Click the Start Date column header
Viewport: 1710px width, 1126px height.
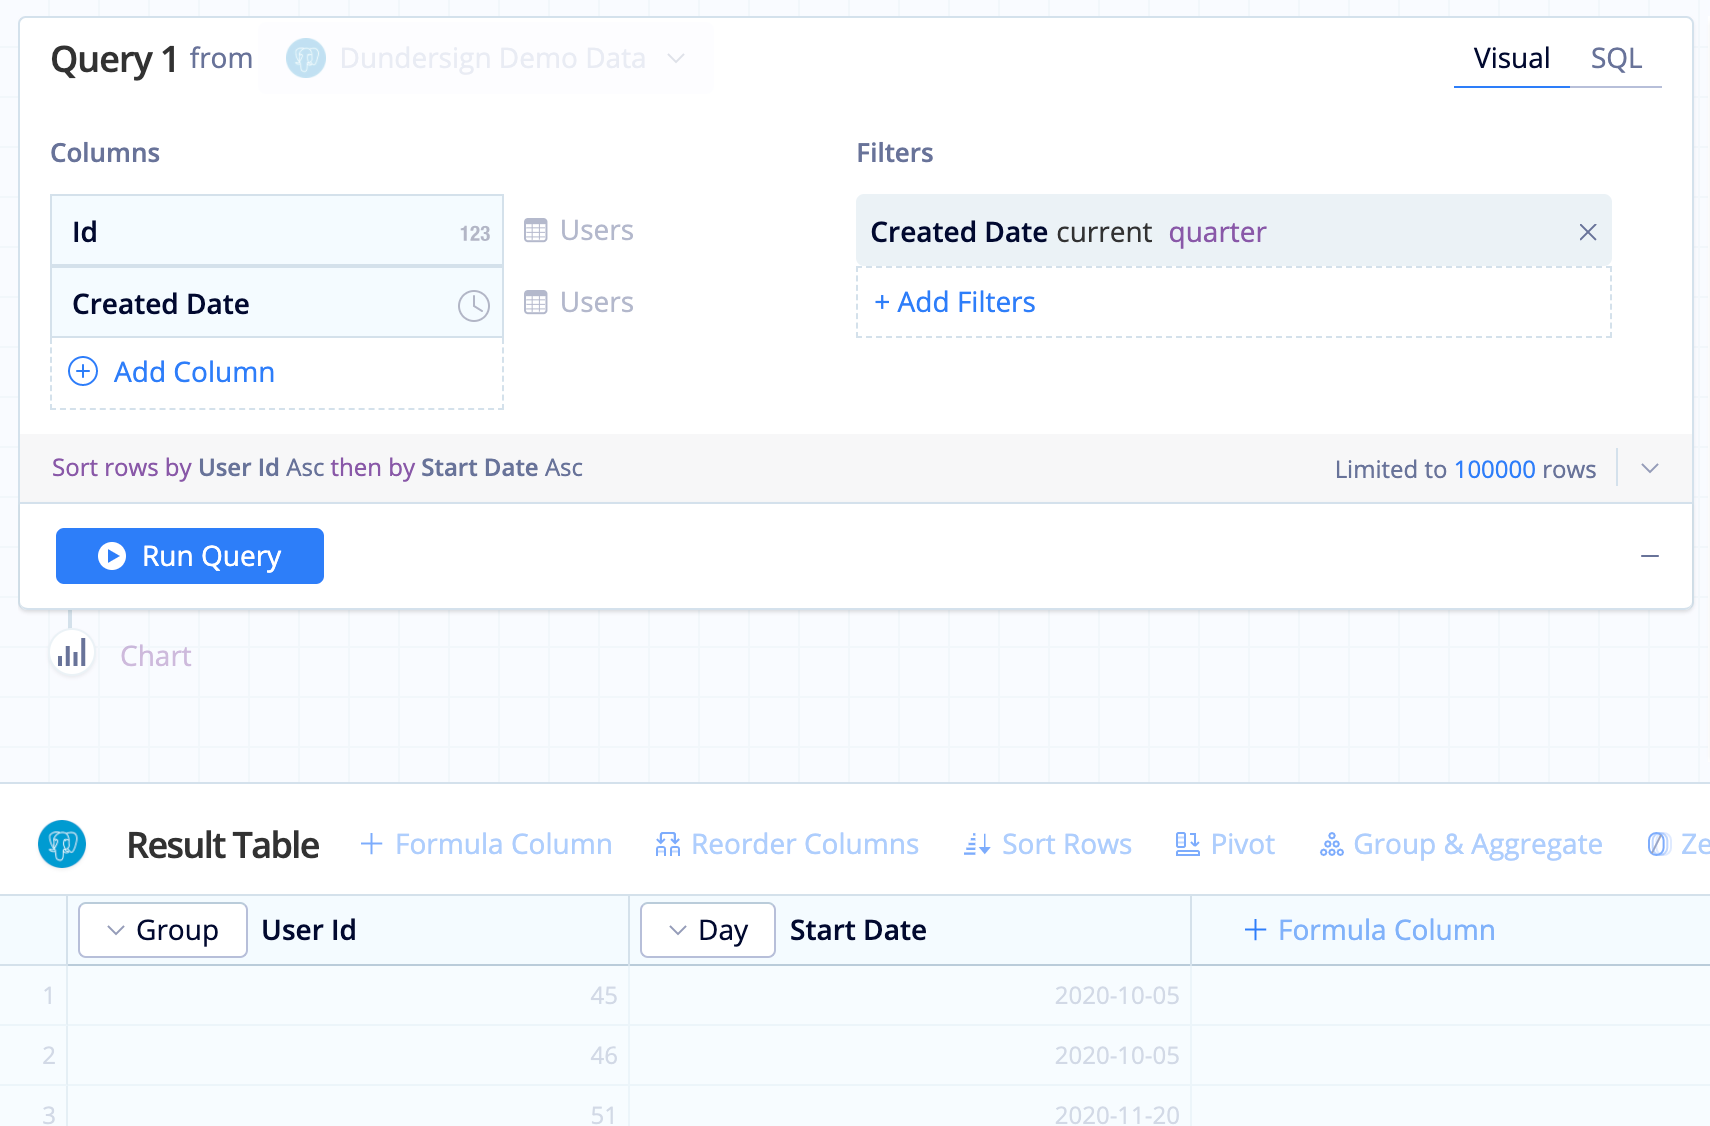click(858, 930)
